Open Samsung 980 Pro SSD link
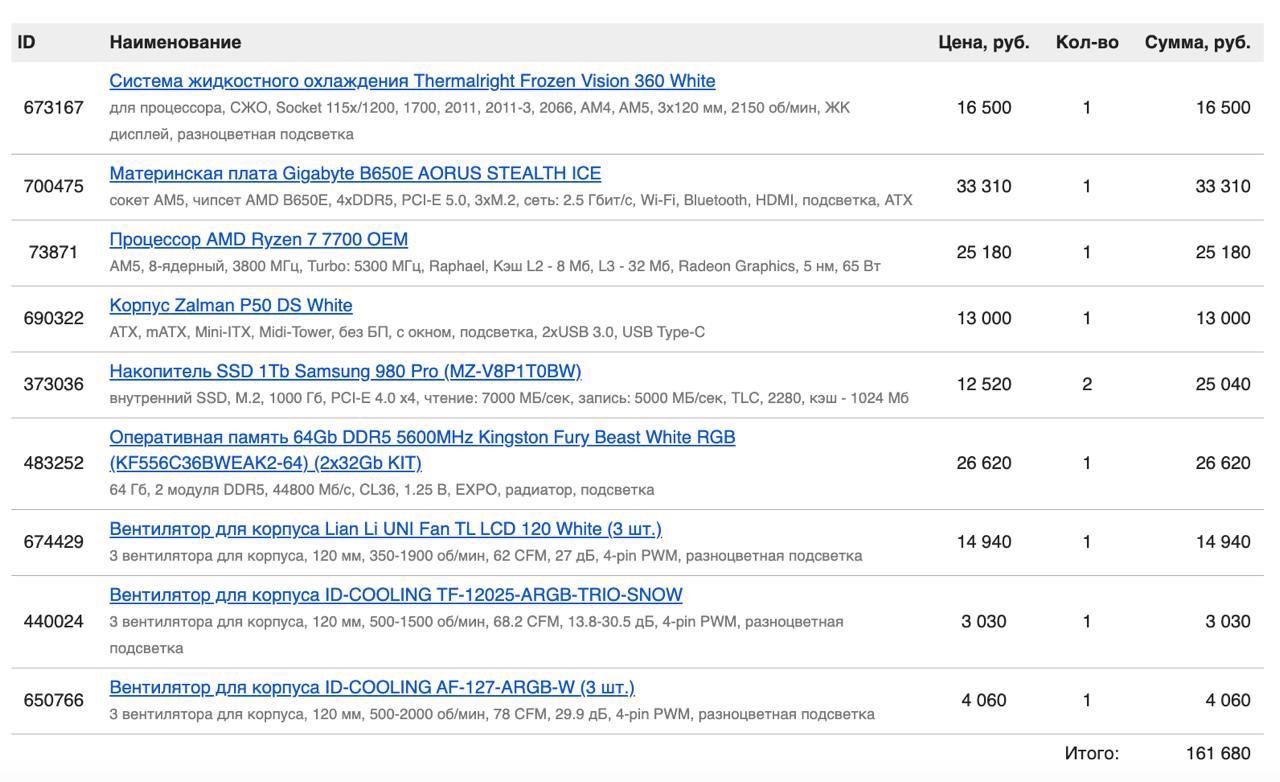Image resolution: width=1280 pixels, height=782 pixels. pyautogui.click(x=345, y=371)
